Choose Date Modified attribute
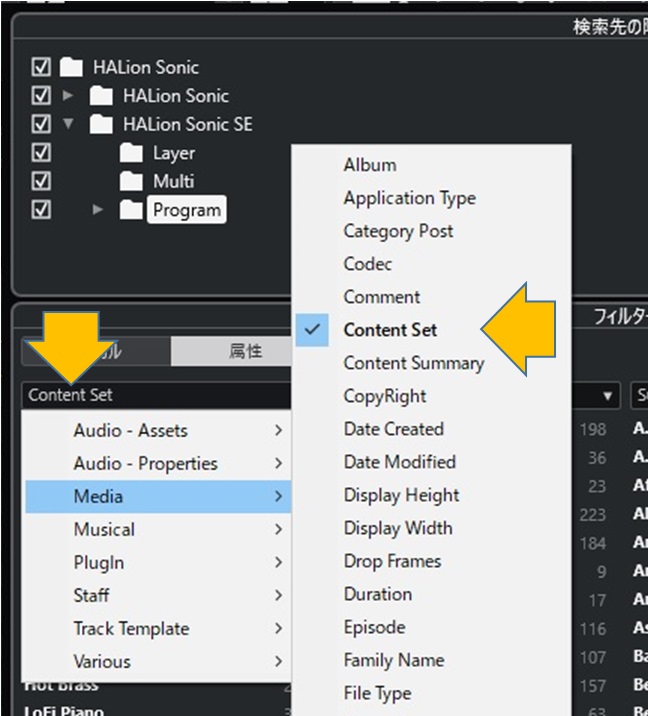Image resolution: width=648 pixels, height=716 pixels. click(432, 462)
